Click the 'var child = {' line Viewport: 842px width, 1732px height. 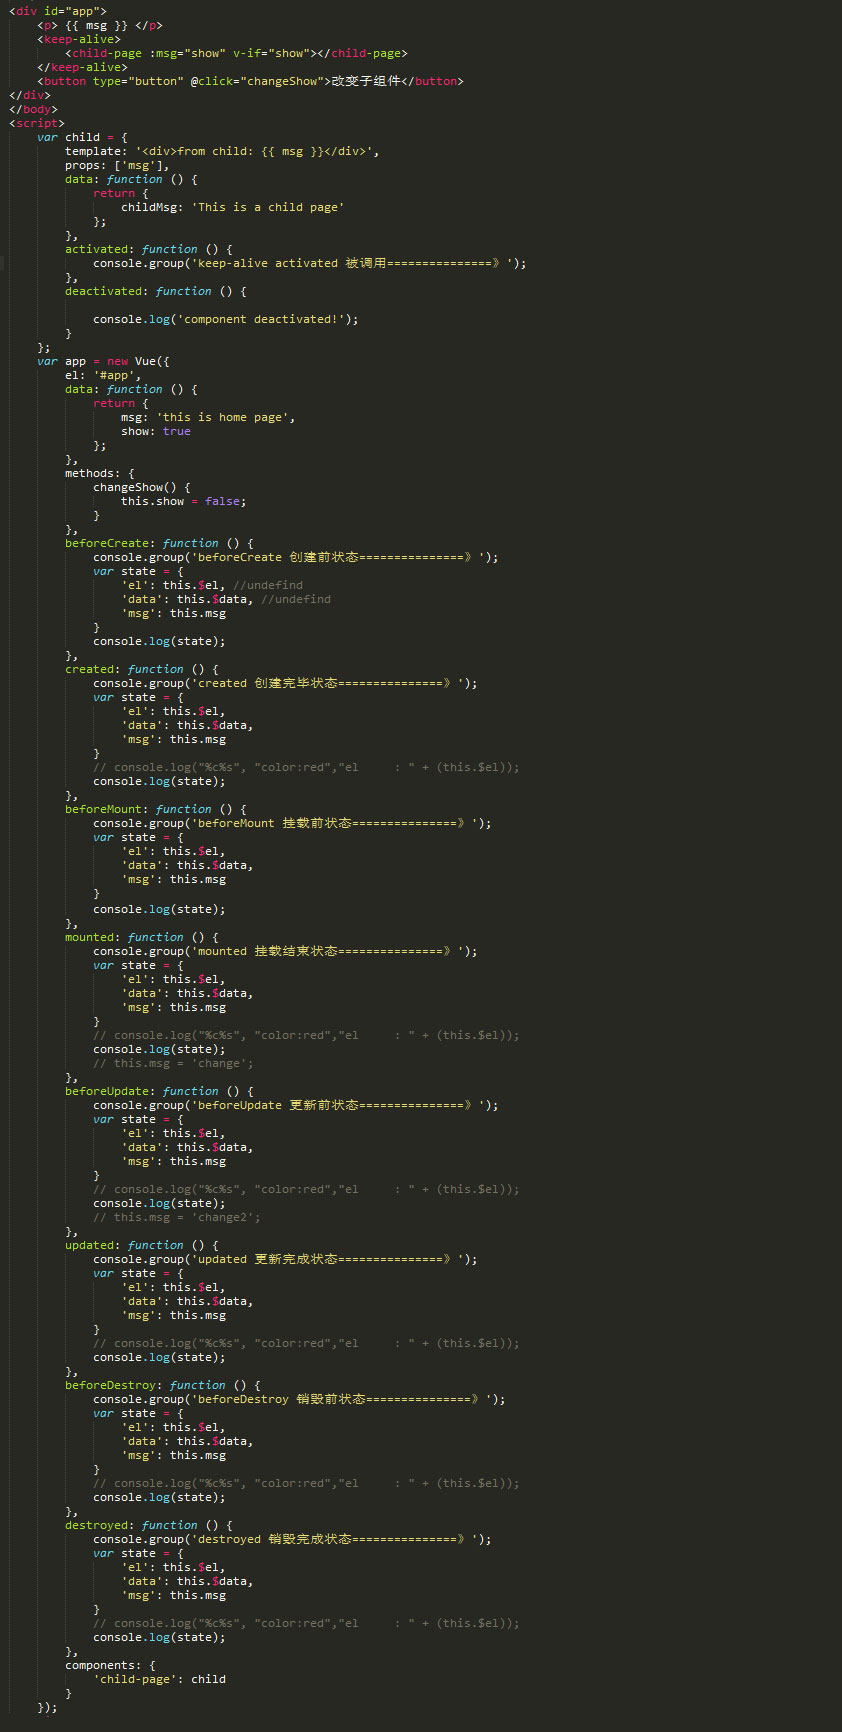[82, 137]
